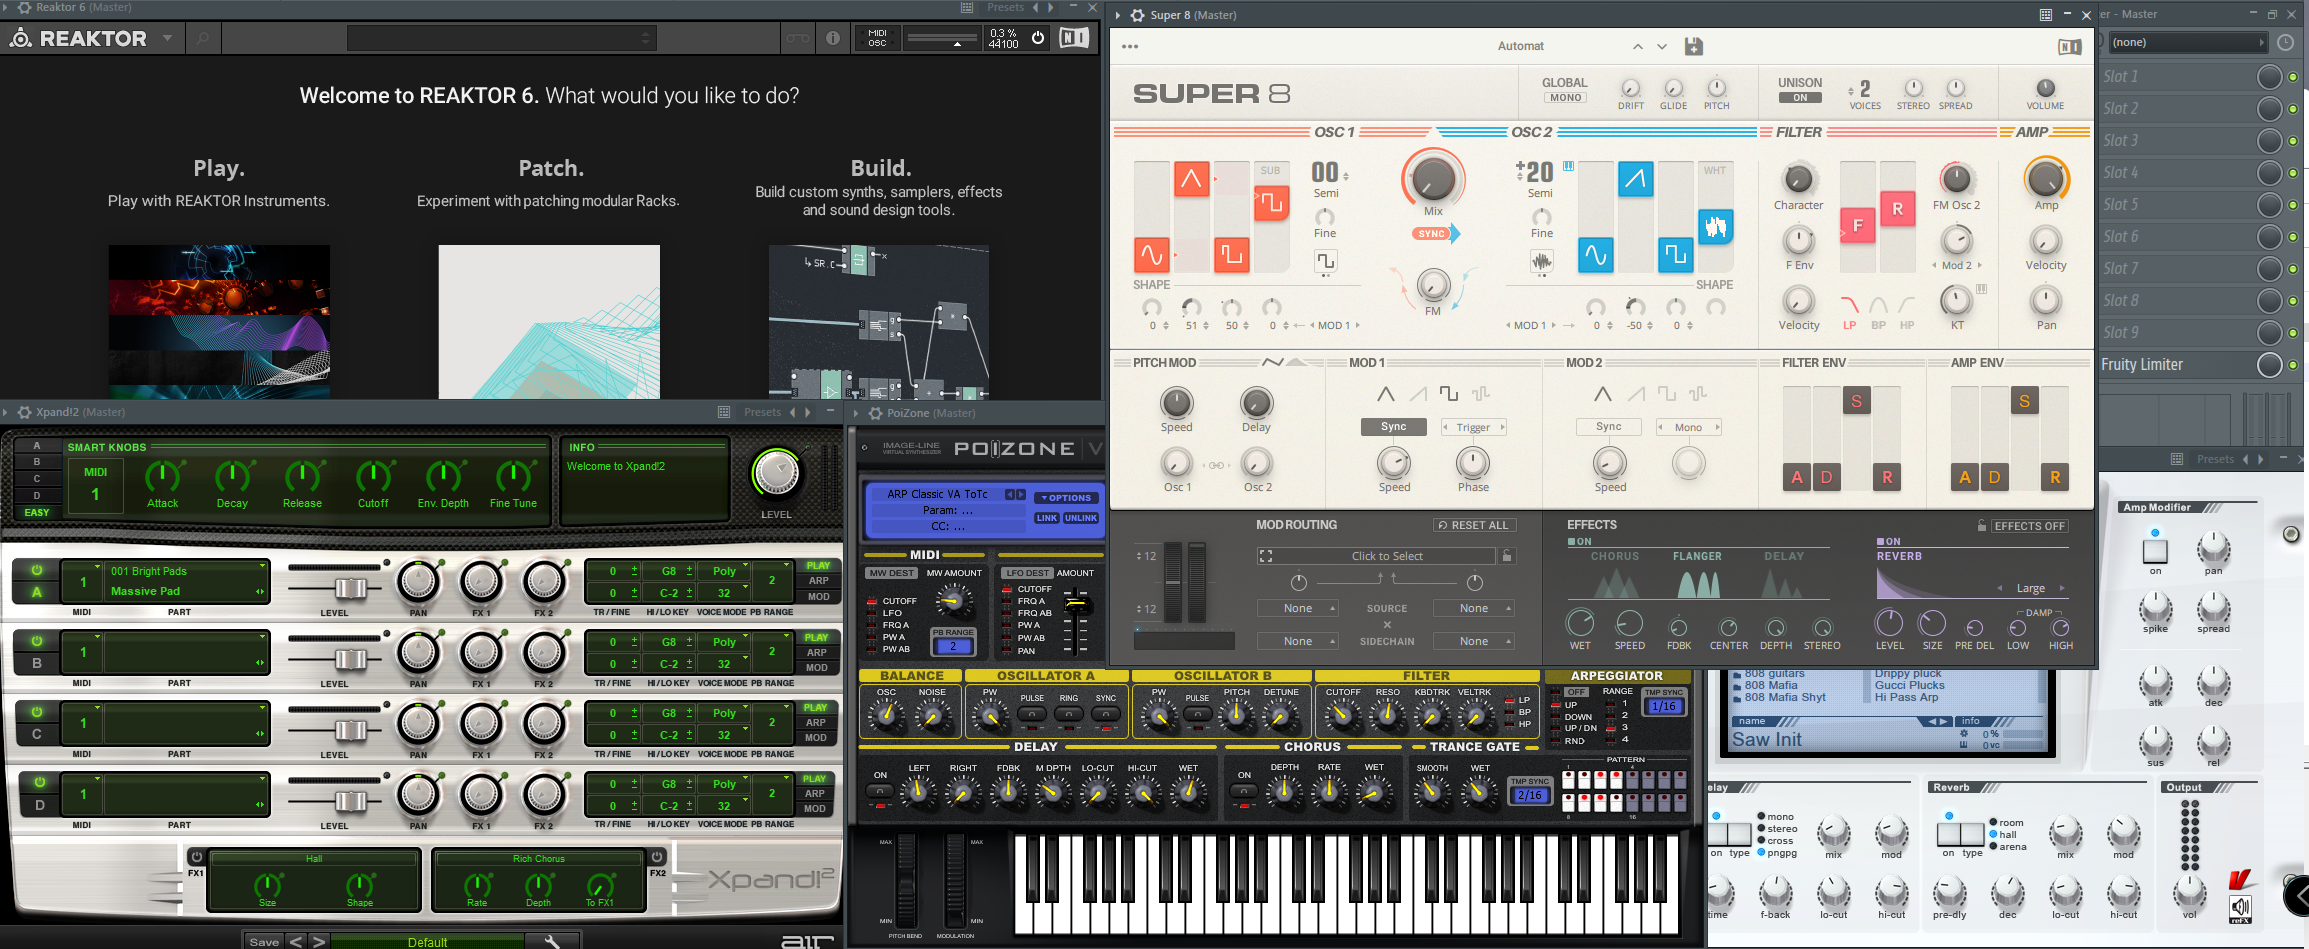Toggle Super 8 Global MONO switch
The height and width of the screenshot is (949, 2309).
click(1565, 98)
